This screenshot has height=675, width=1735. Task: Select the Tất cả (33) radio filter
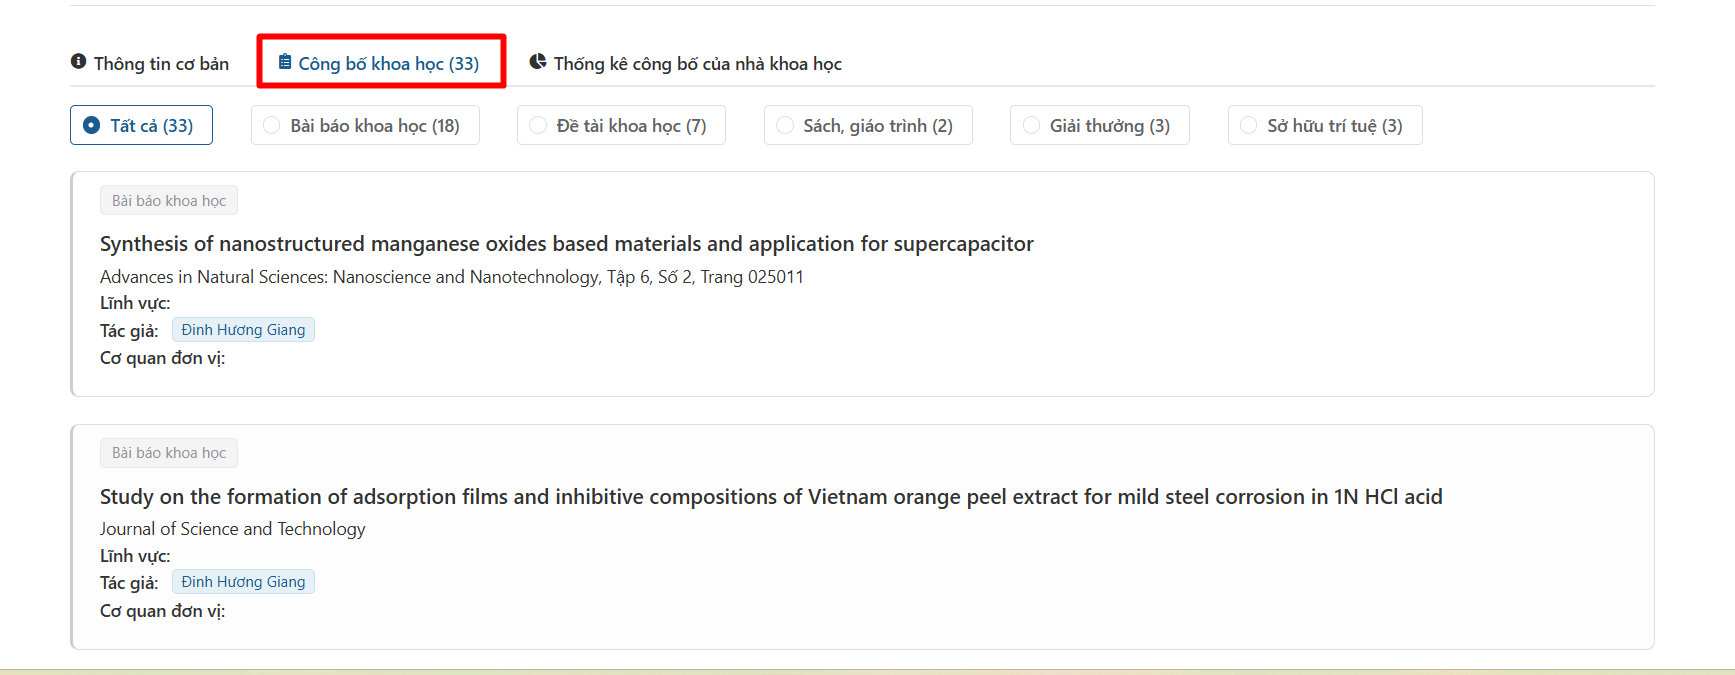(92, 125)
